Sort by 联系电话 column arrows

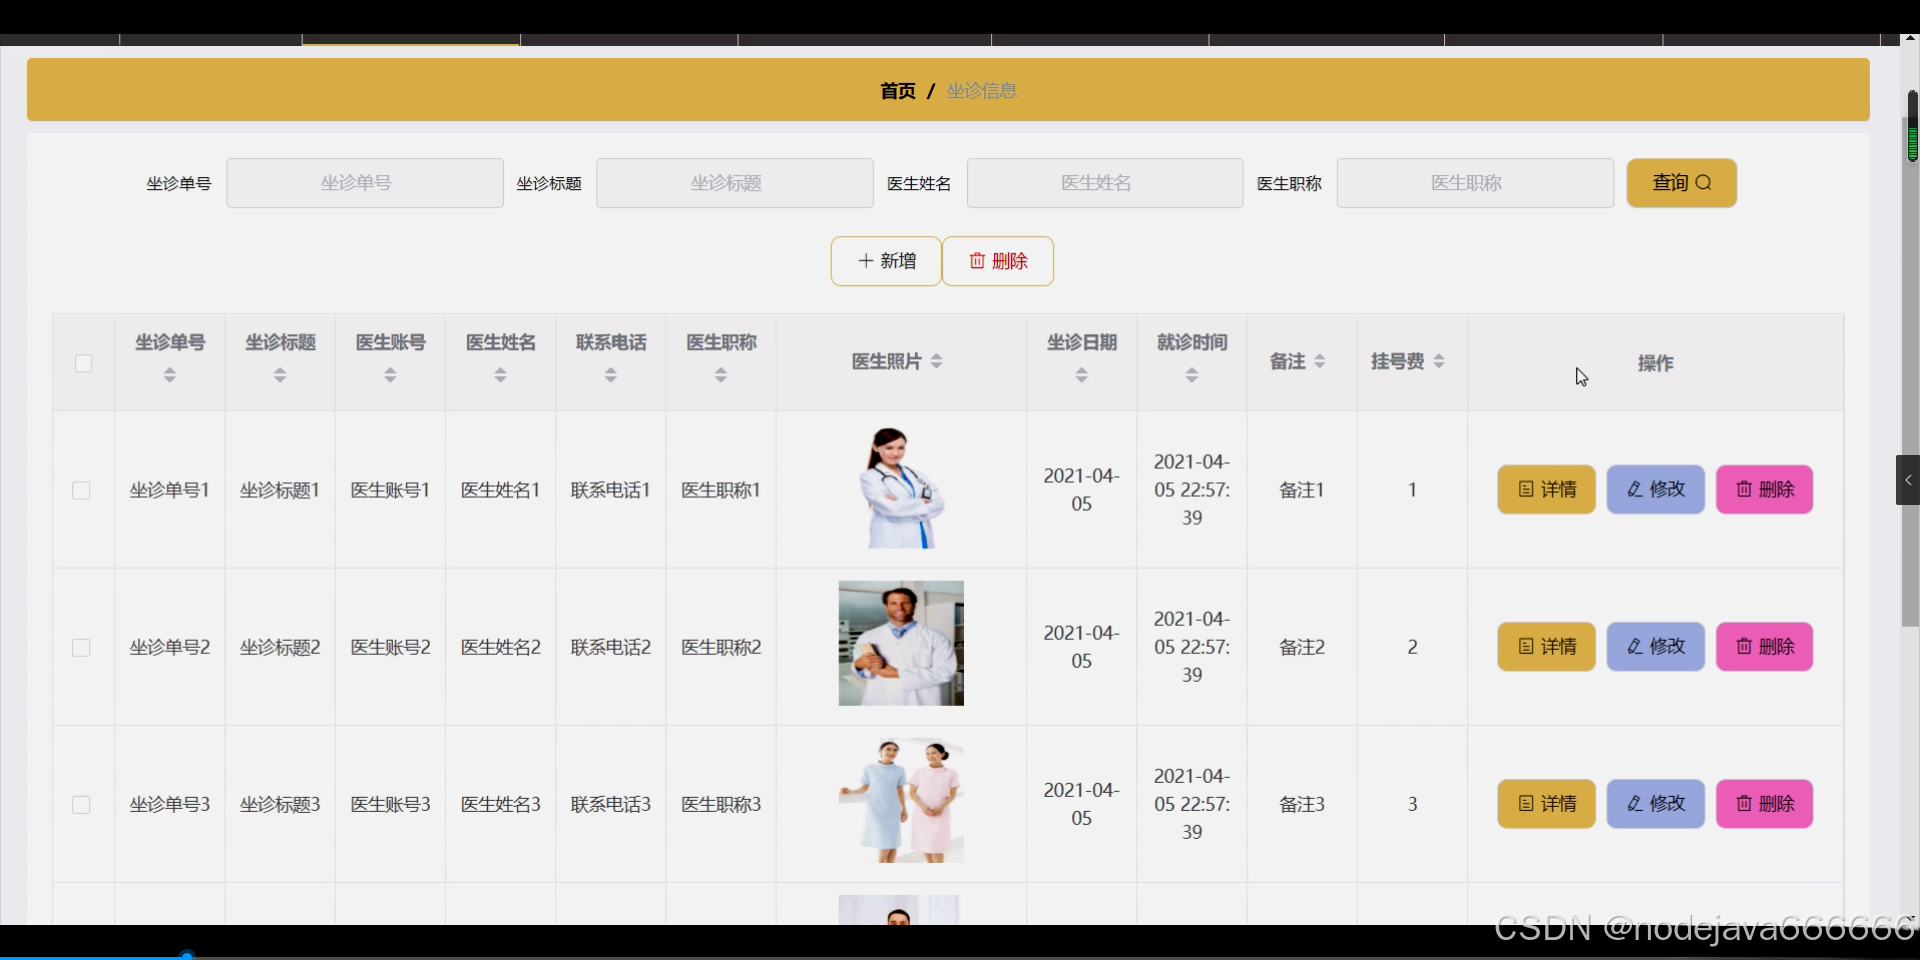[x=611, y=375]
